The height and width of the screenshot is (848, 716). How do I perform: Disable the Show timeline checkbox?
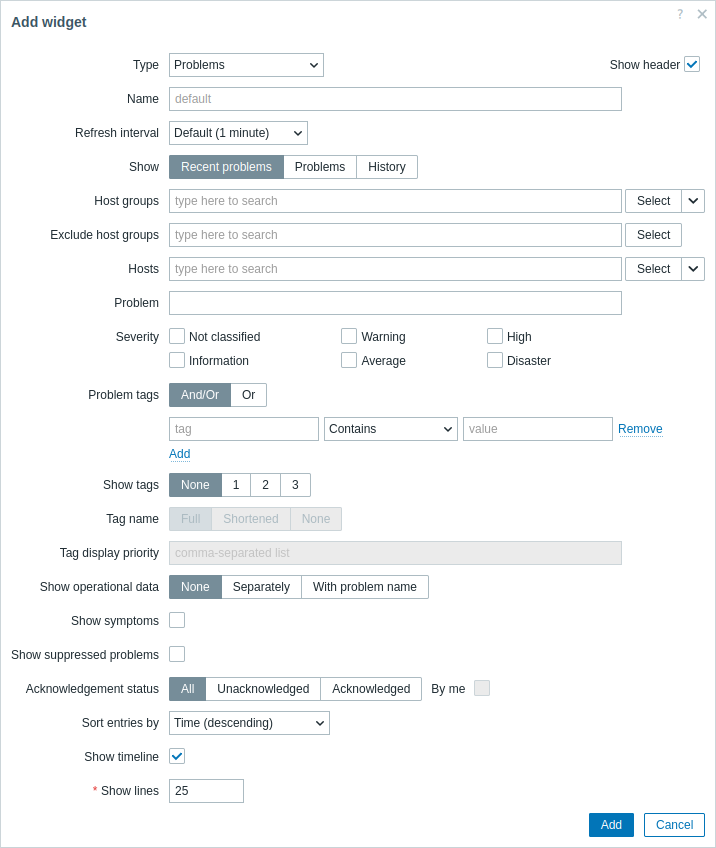[177, 756]
